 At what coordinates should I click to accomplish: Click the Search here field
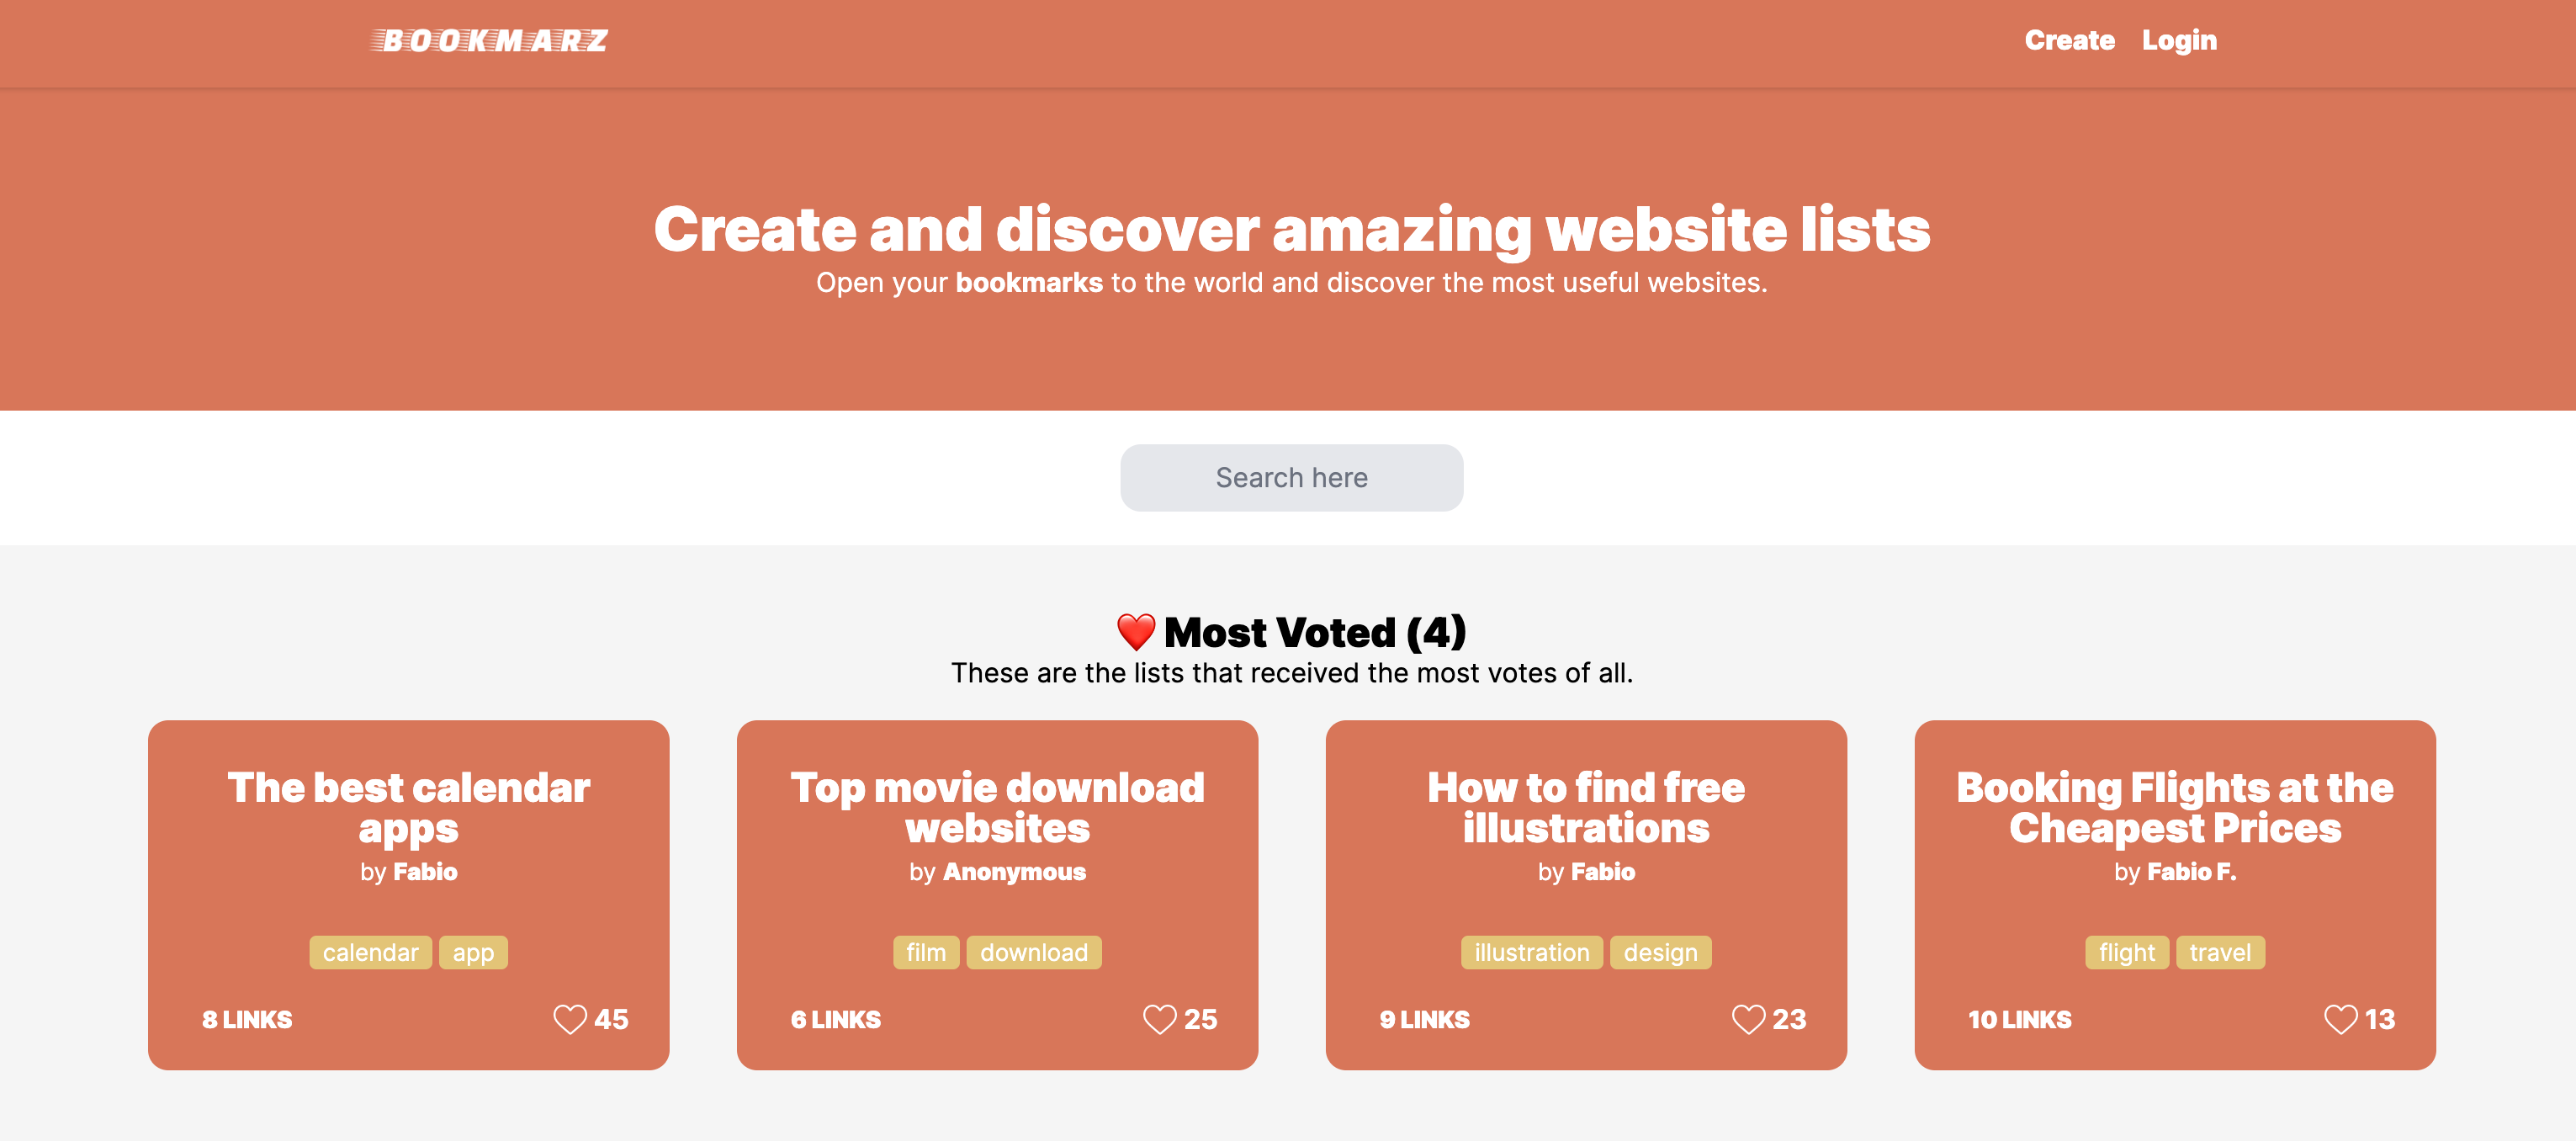[1291, 478]
